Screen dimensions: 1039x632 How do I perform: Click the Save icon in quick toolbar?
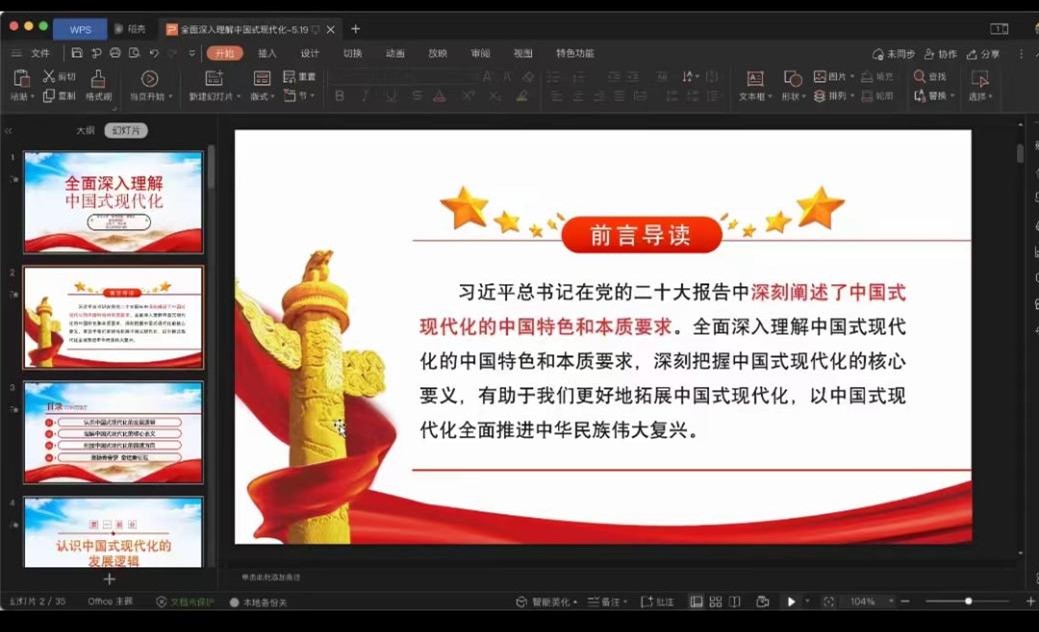pyautogui.click(x=76, y=53)
